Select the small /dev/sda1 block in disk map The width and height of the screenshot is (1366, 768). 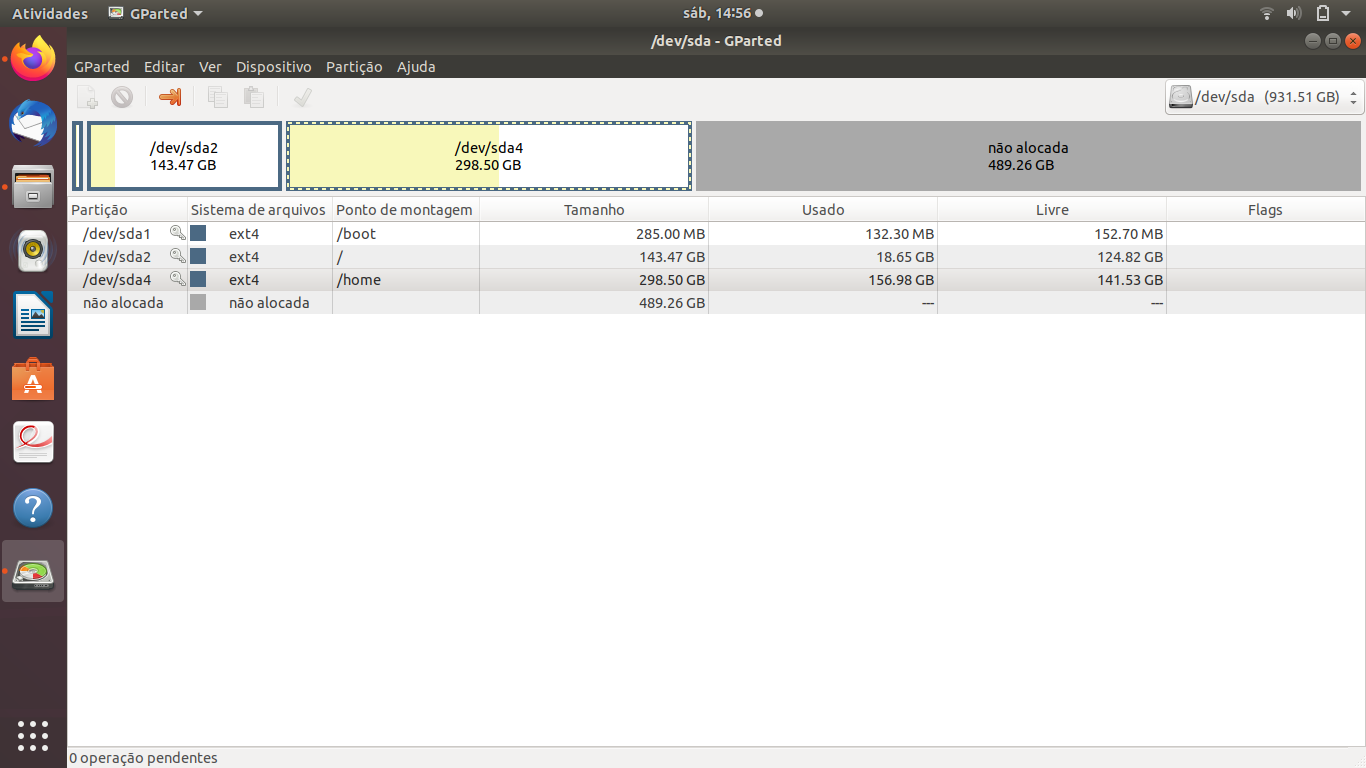(77, 156)
